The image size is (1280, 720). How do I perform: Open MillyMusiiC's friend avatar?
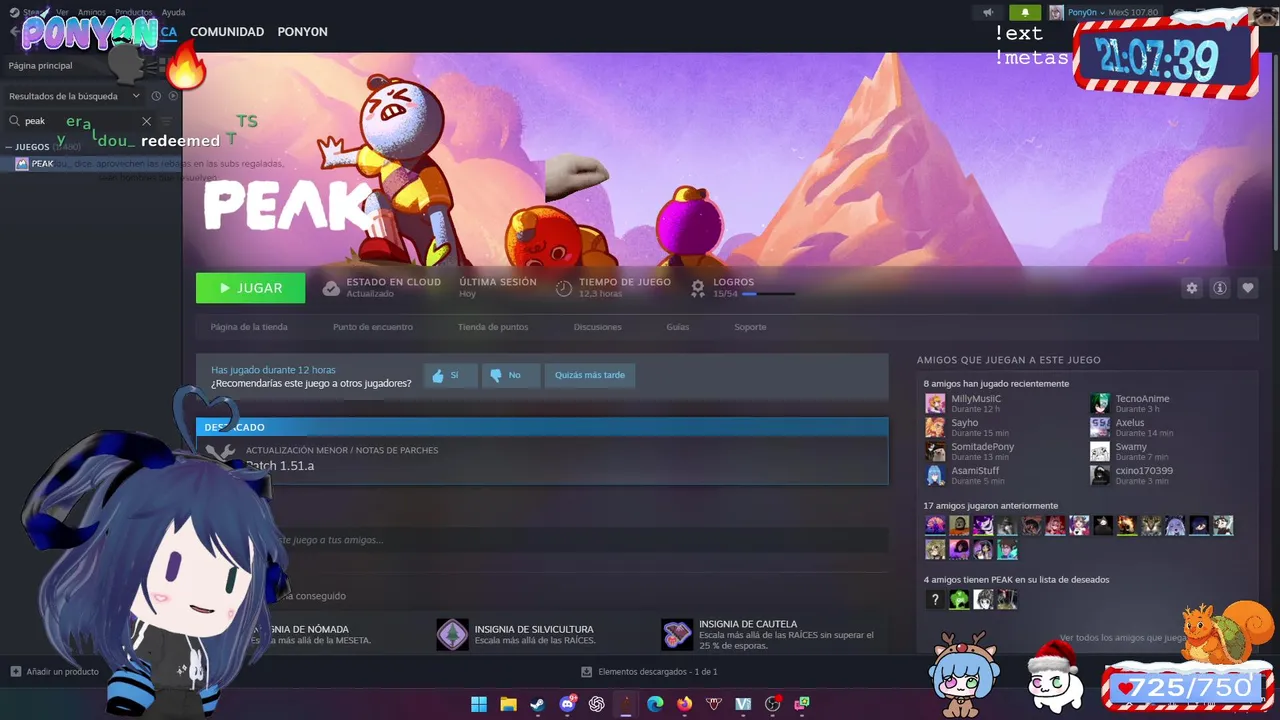pyautogui.click(x=935, y=404)
